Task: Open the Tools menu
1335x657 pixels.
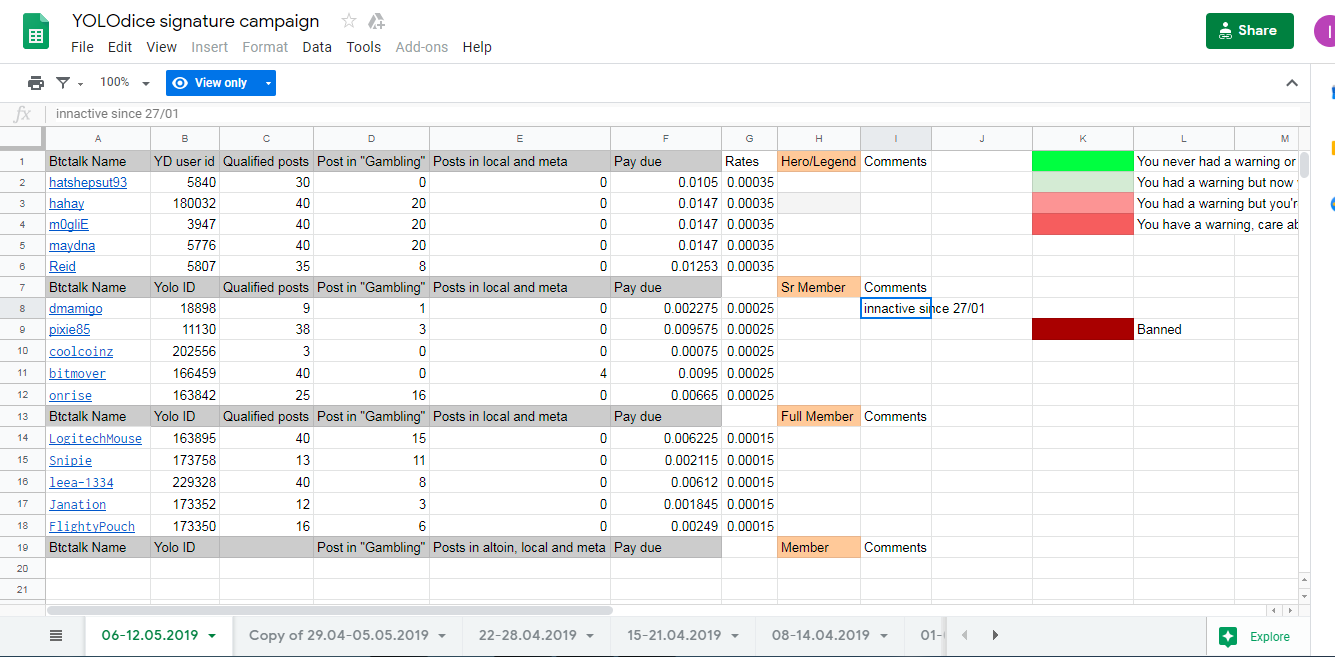Action: (364, 47)
